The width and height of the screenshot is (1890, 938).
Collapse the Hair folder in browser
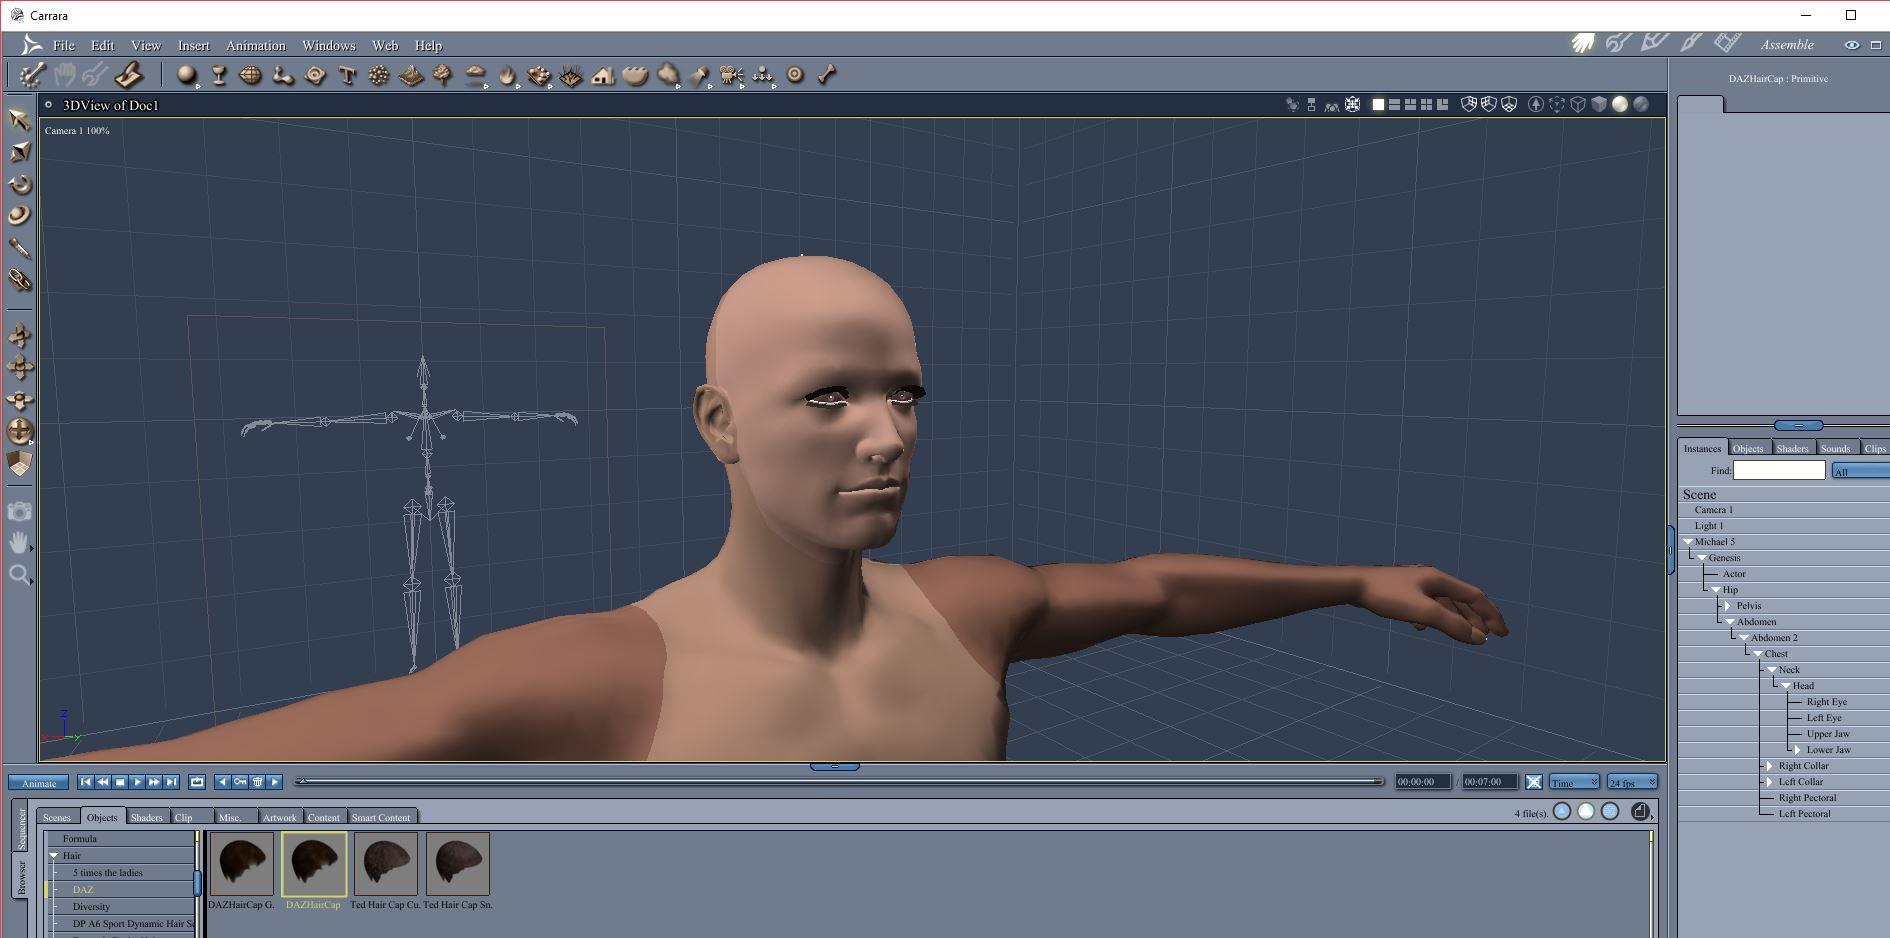(54, 856)
